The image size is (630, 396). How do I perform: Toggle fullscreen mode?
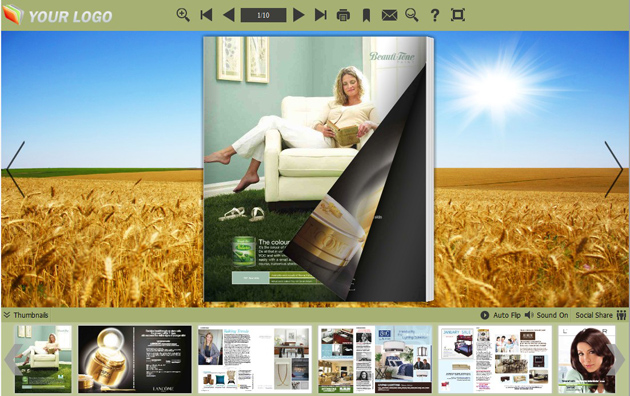[x=458, y=15]
